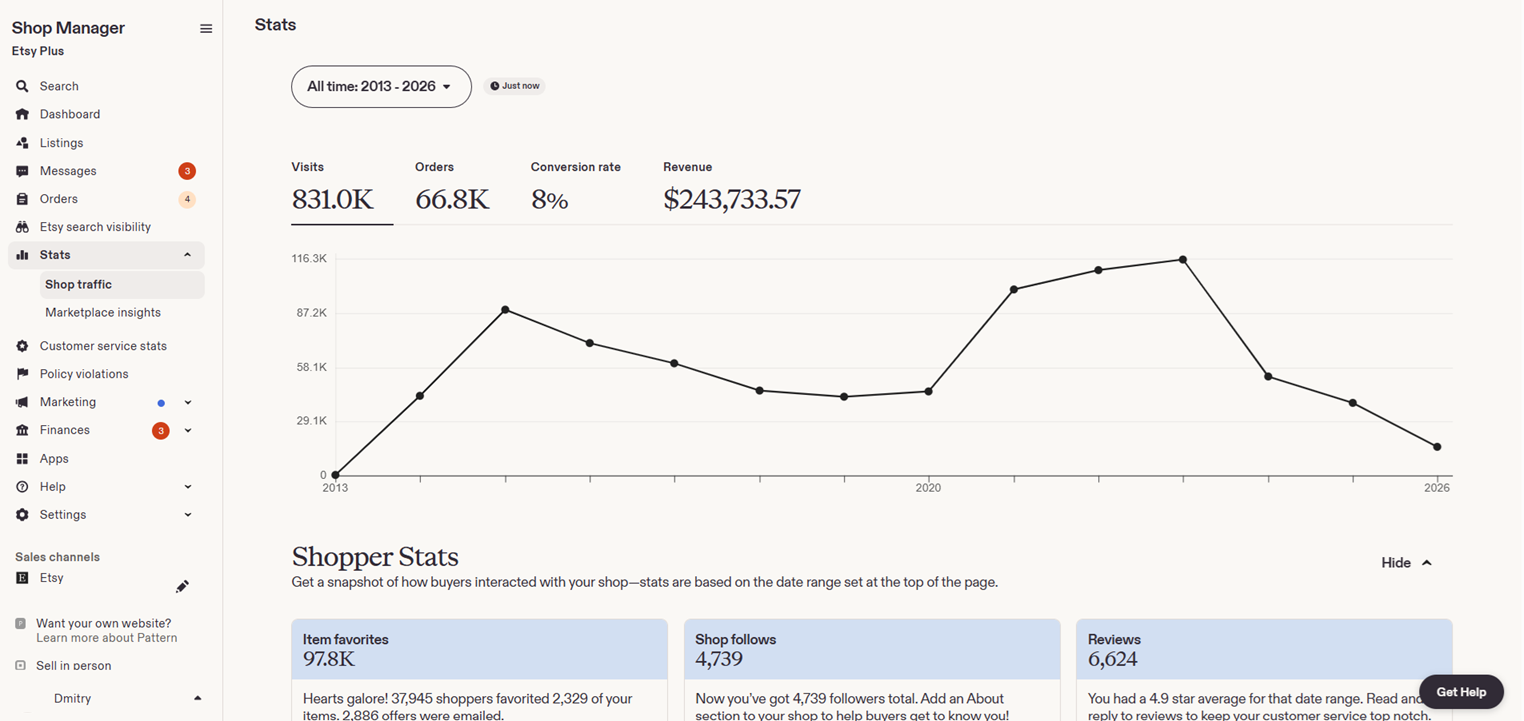This screenshot has height=721, width=1524.
Task: Click the Policy violations flag icon
Action: (x=22, y=374)
